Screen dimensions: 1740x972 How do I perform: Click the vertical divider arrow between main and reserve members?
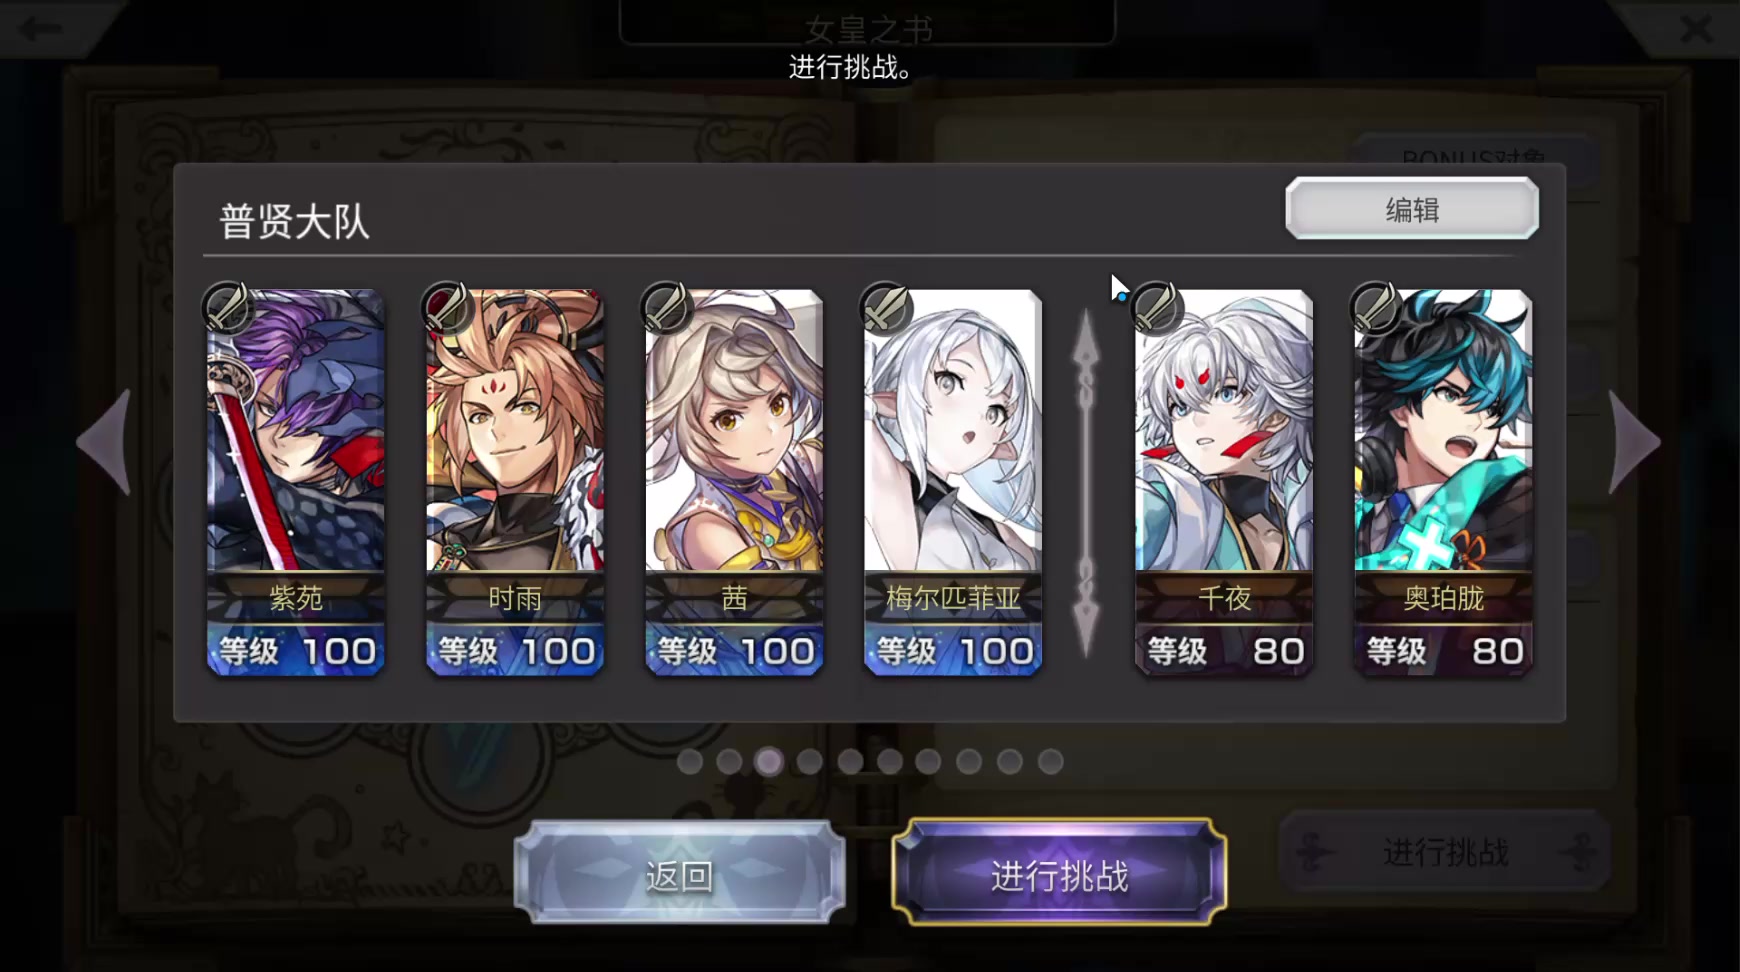[1086, 484]
